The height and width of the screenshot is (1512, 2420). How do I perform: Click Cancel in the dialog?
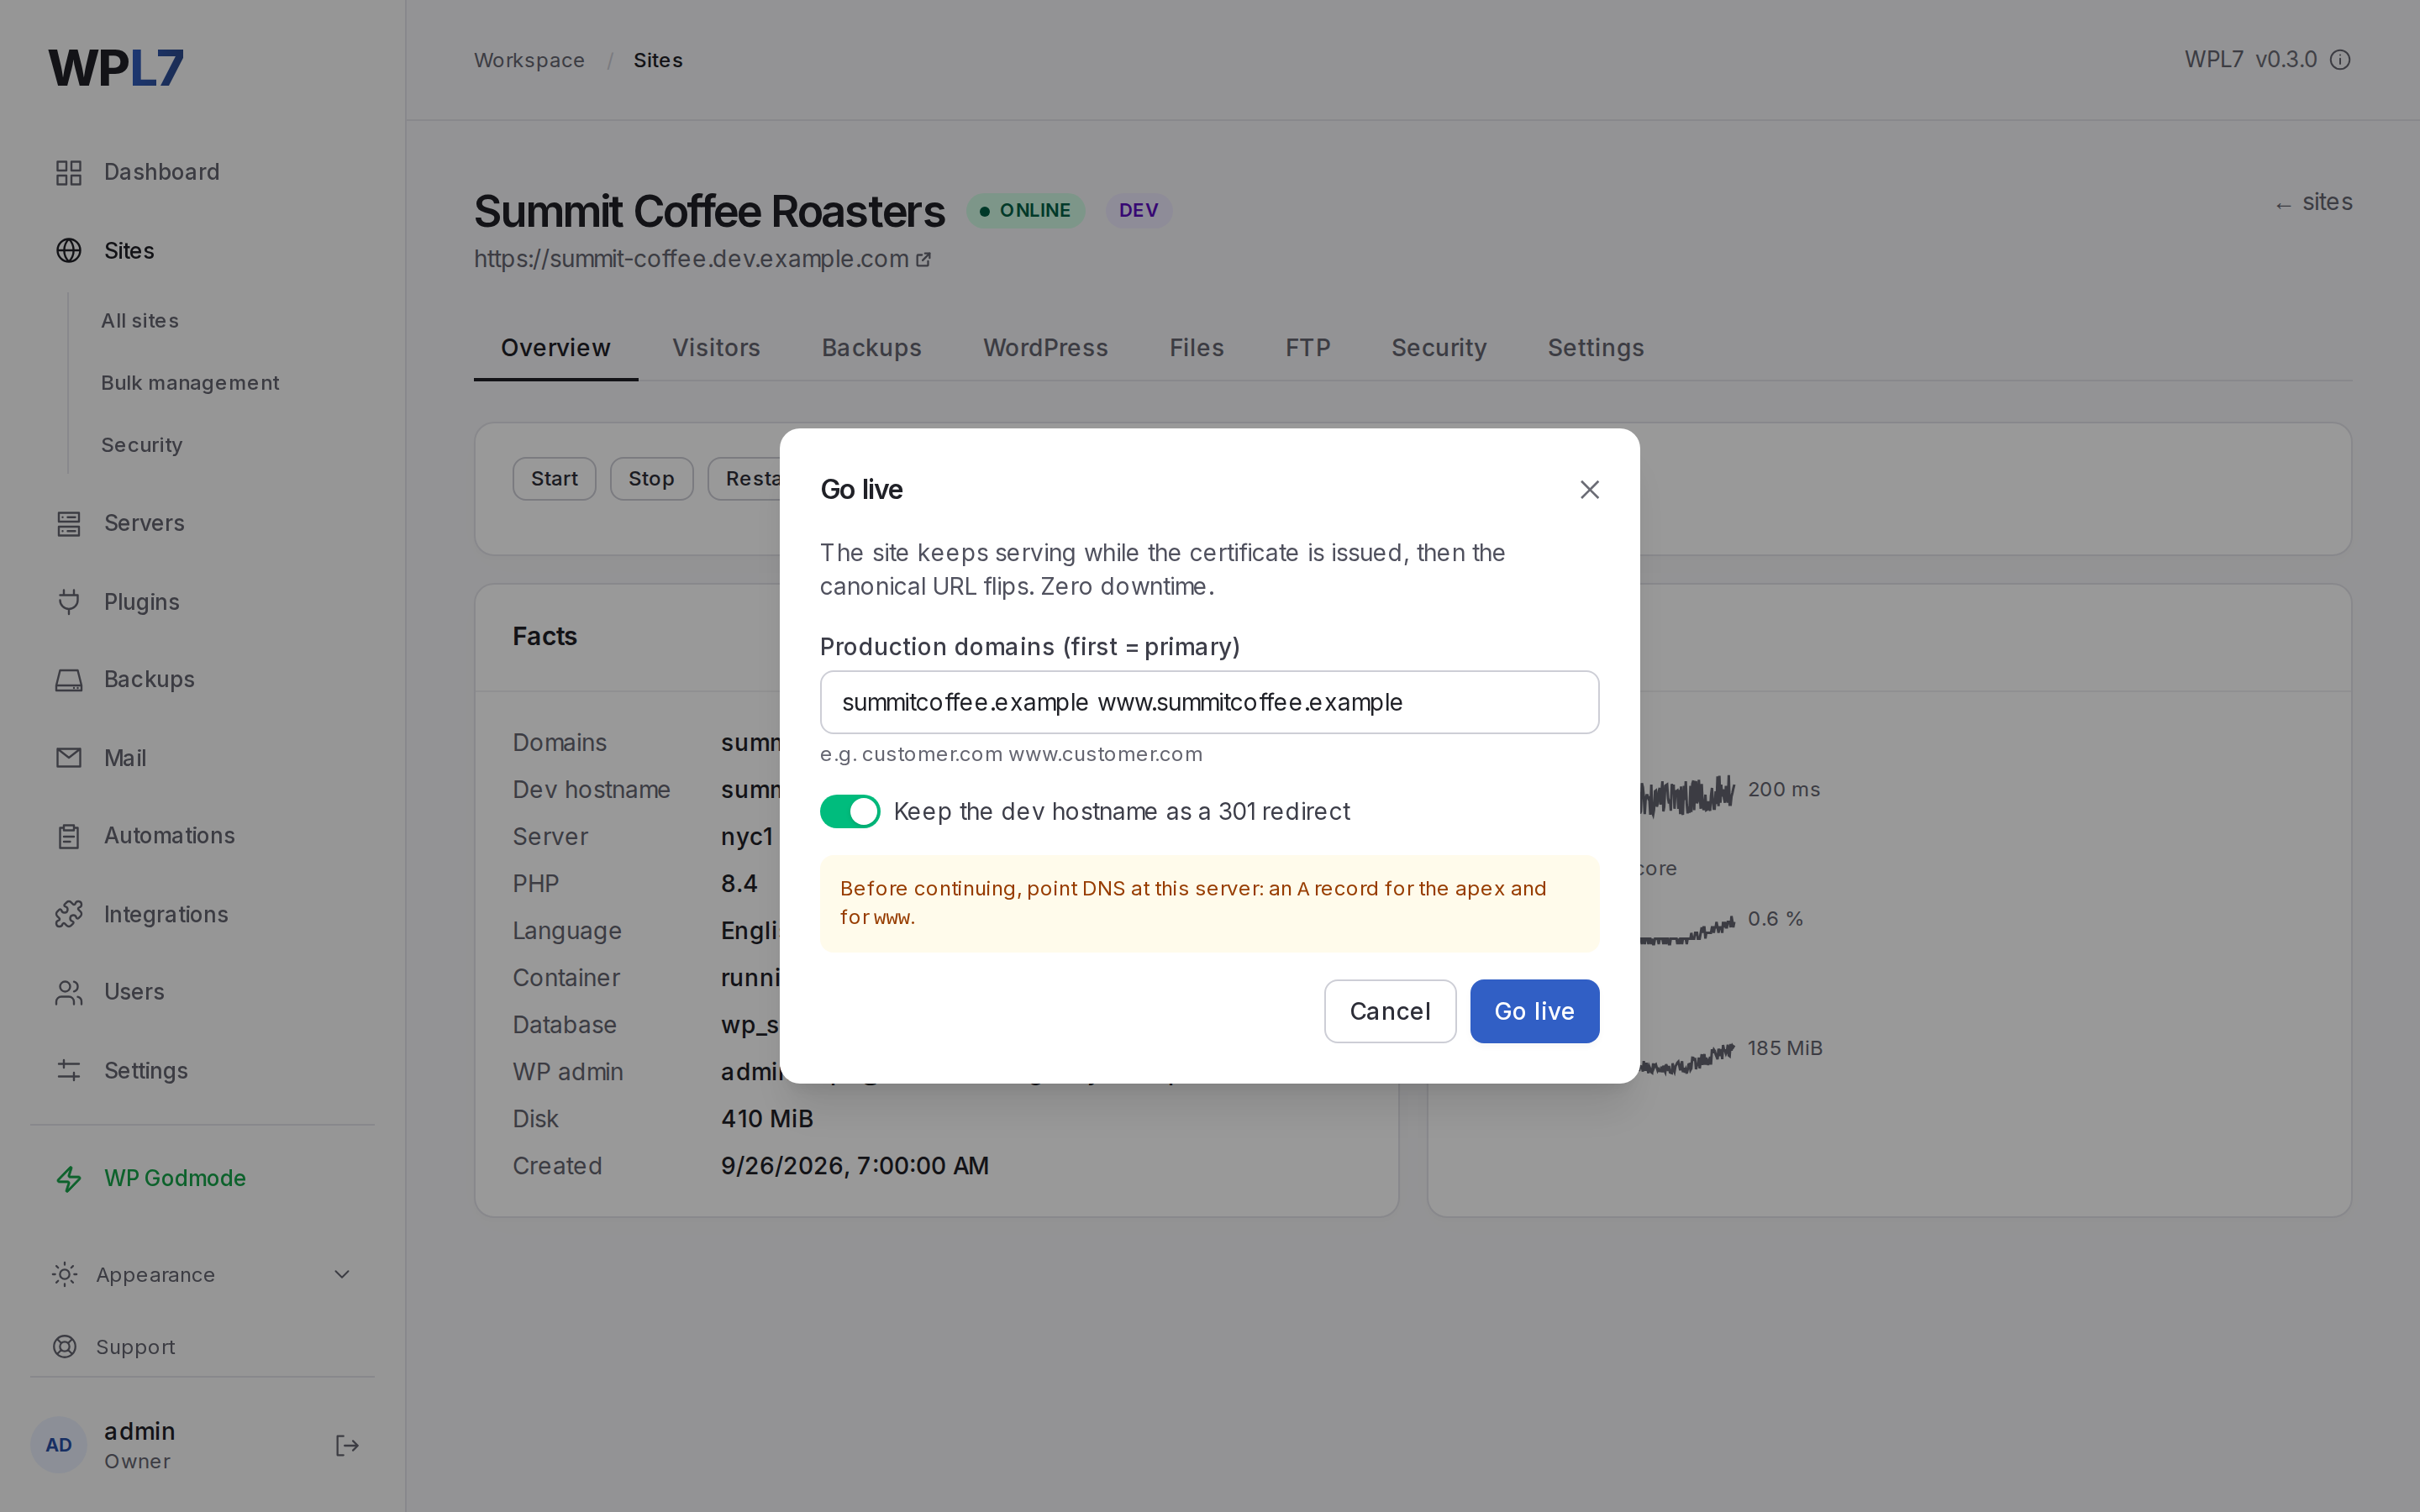pos(1390,1011)
